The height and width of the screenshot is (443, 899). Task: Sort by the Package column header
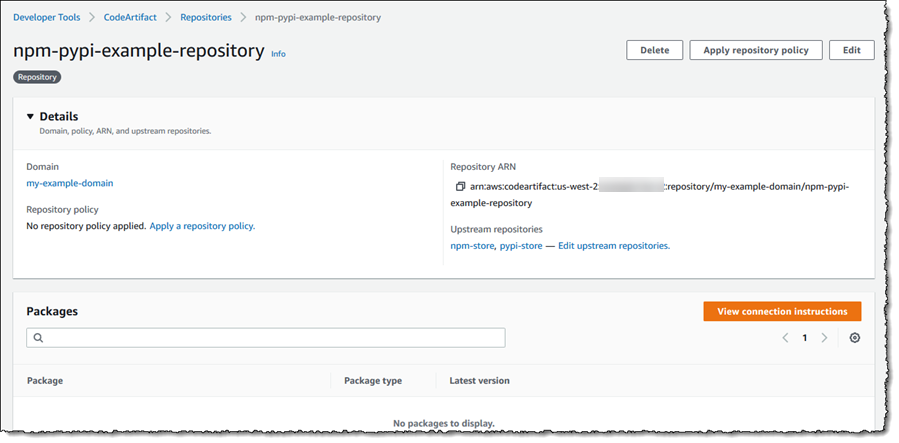(x=45, y=381)
